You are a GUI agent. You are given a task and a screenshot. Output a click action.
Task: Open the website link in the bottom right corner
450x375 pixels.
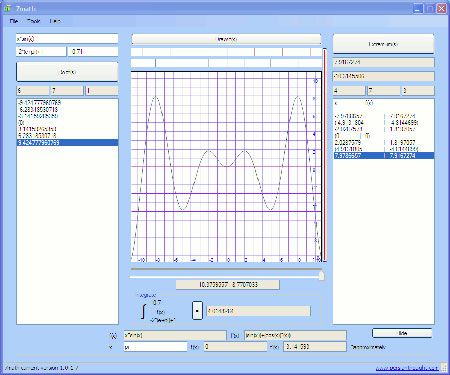coord(407,368)
